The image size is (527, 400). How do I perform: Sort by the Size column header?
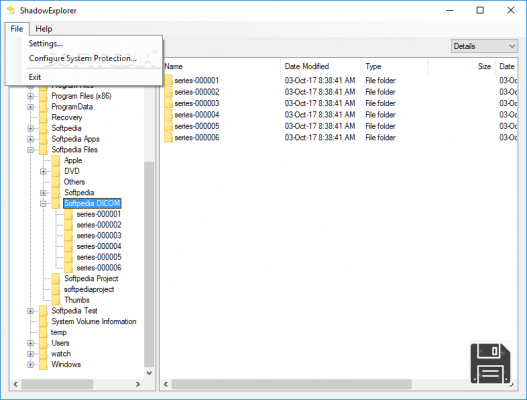click(462, 66)
